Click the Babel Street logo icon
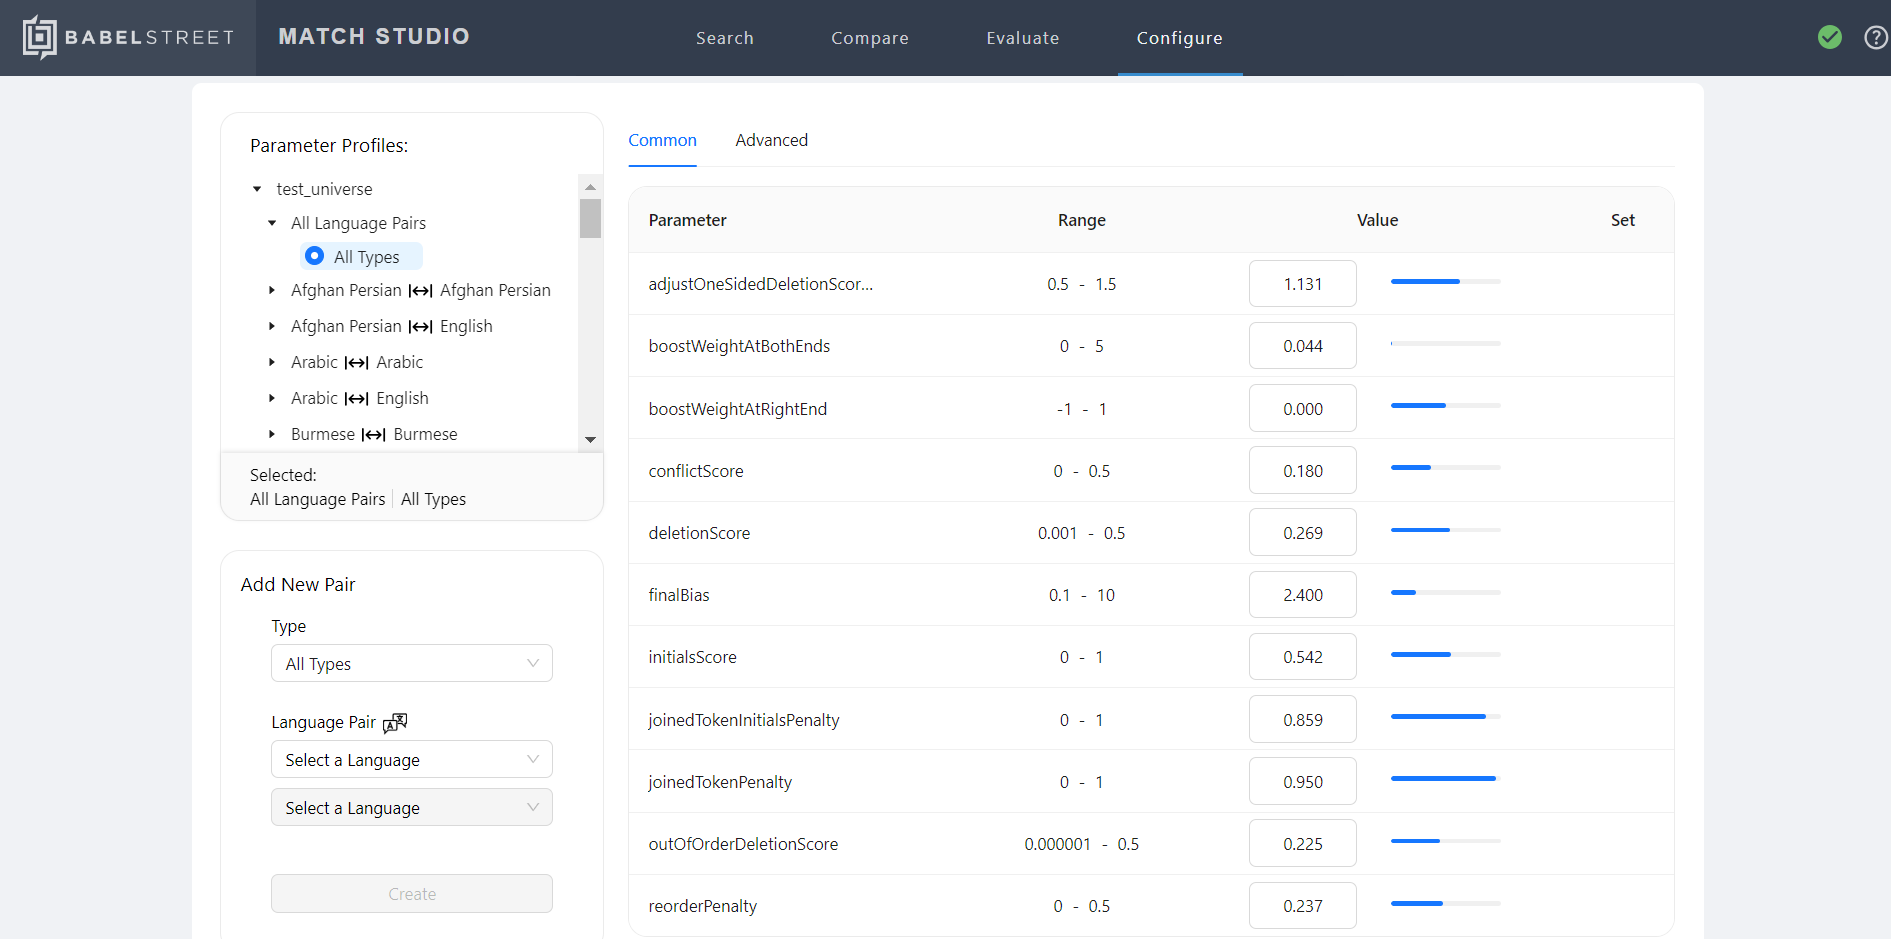 (40, 37)
